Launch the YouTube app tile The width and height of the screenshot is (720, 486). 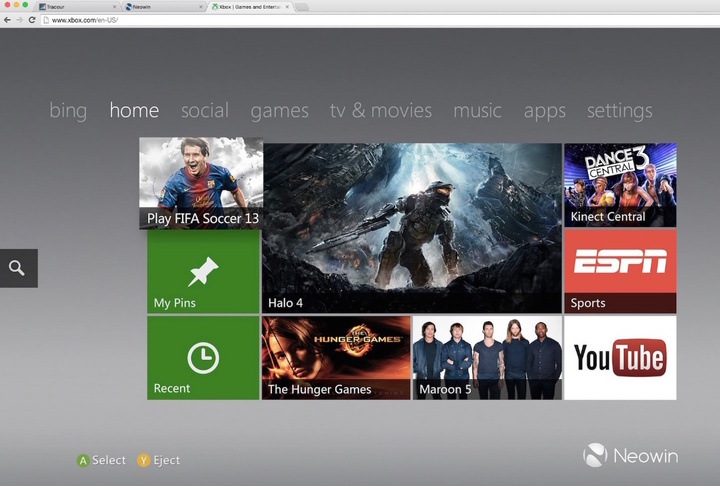tap(620, 358)
